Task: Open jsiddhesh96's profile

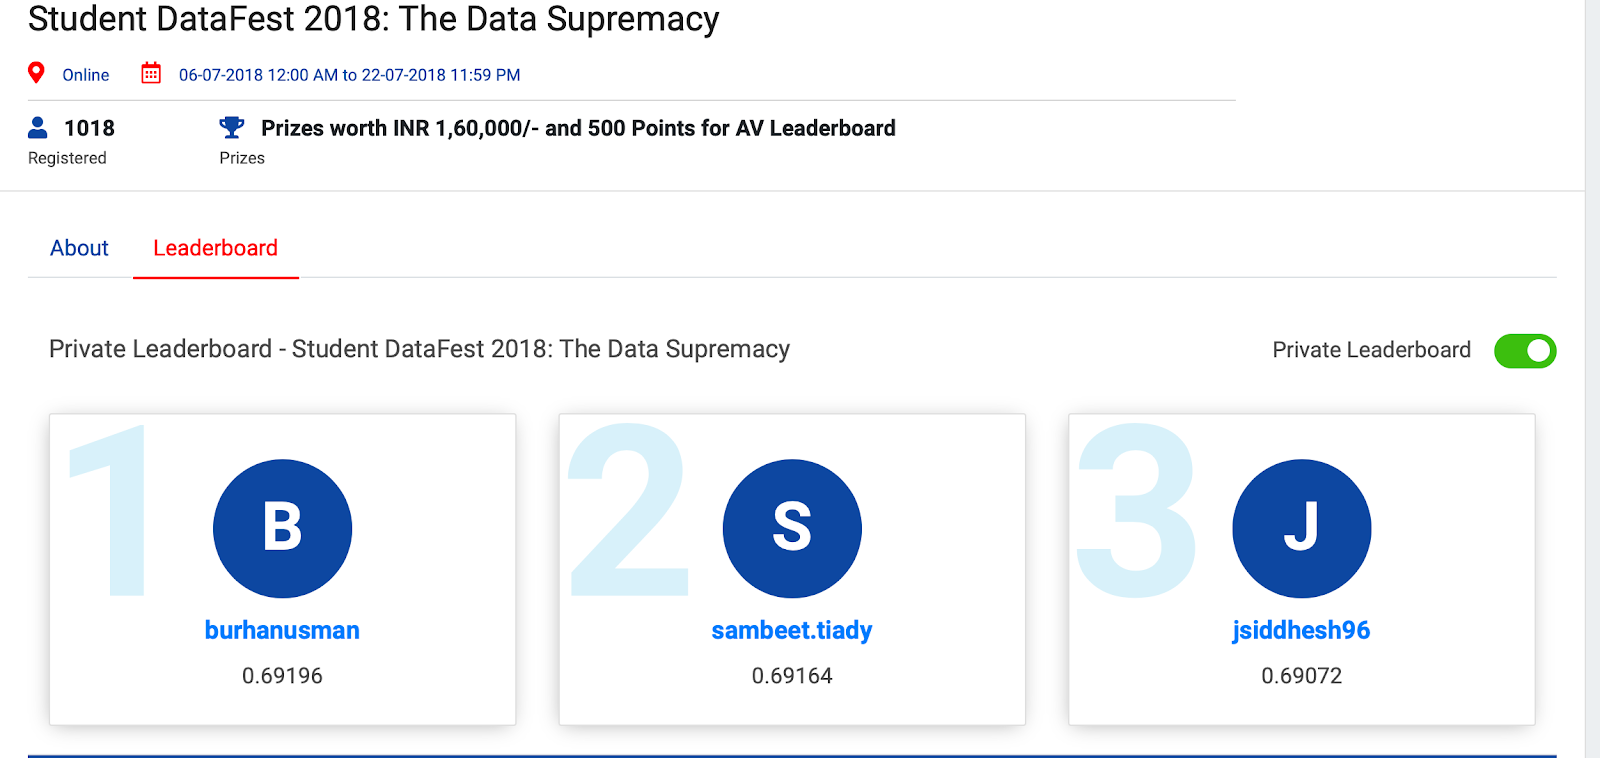Action: 1301,630
